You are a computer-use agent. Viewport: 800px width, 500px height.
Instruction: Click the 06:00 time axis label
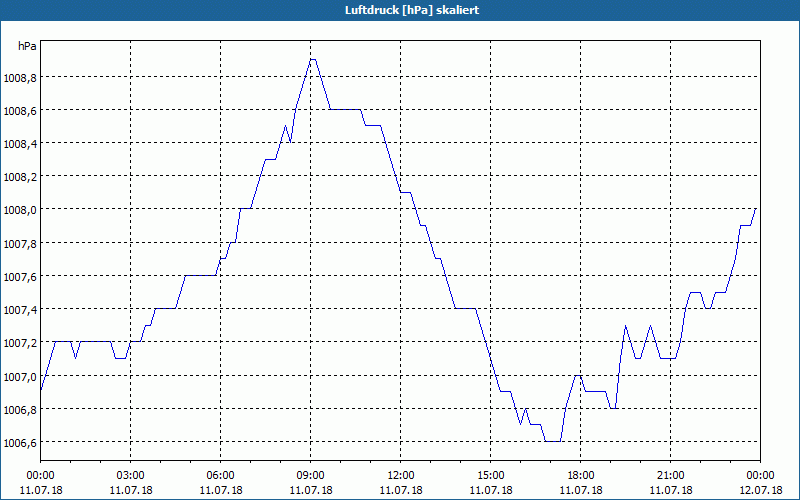point(220,476)
